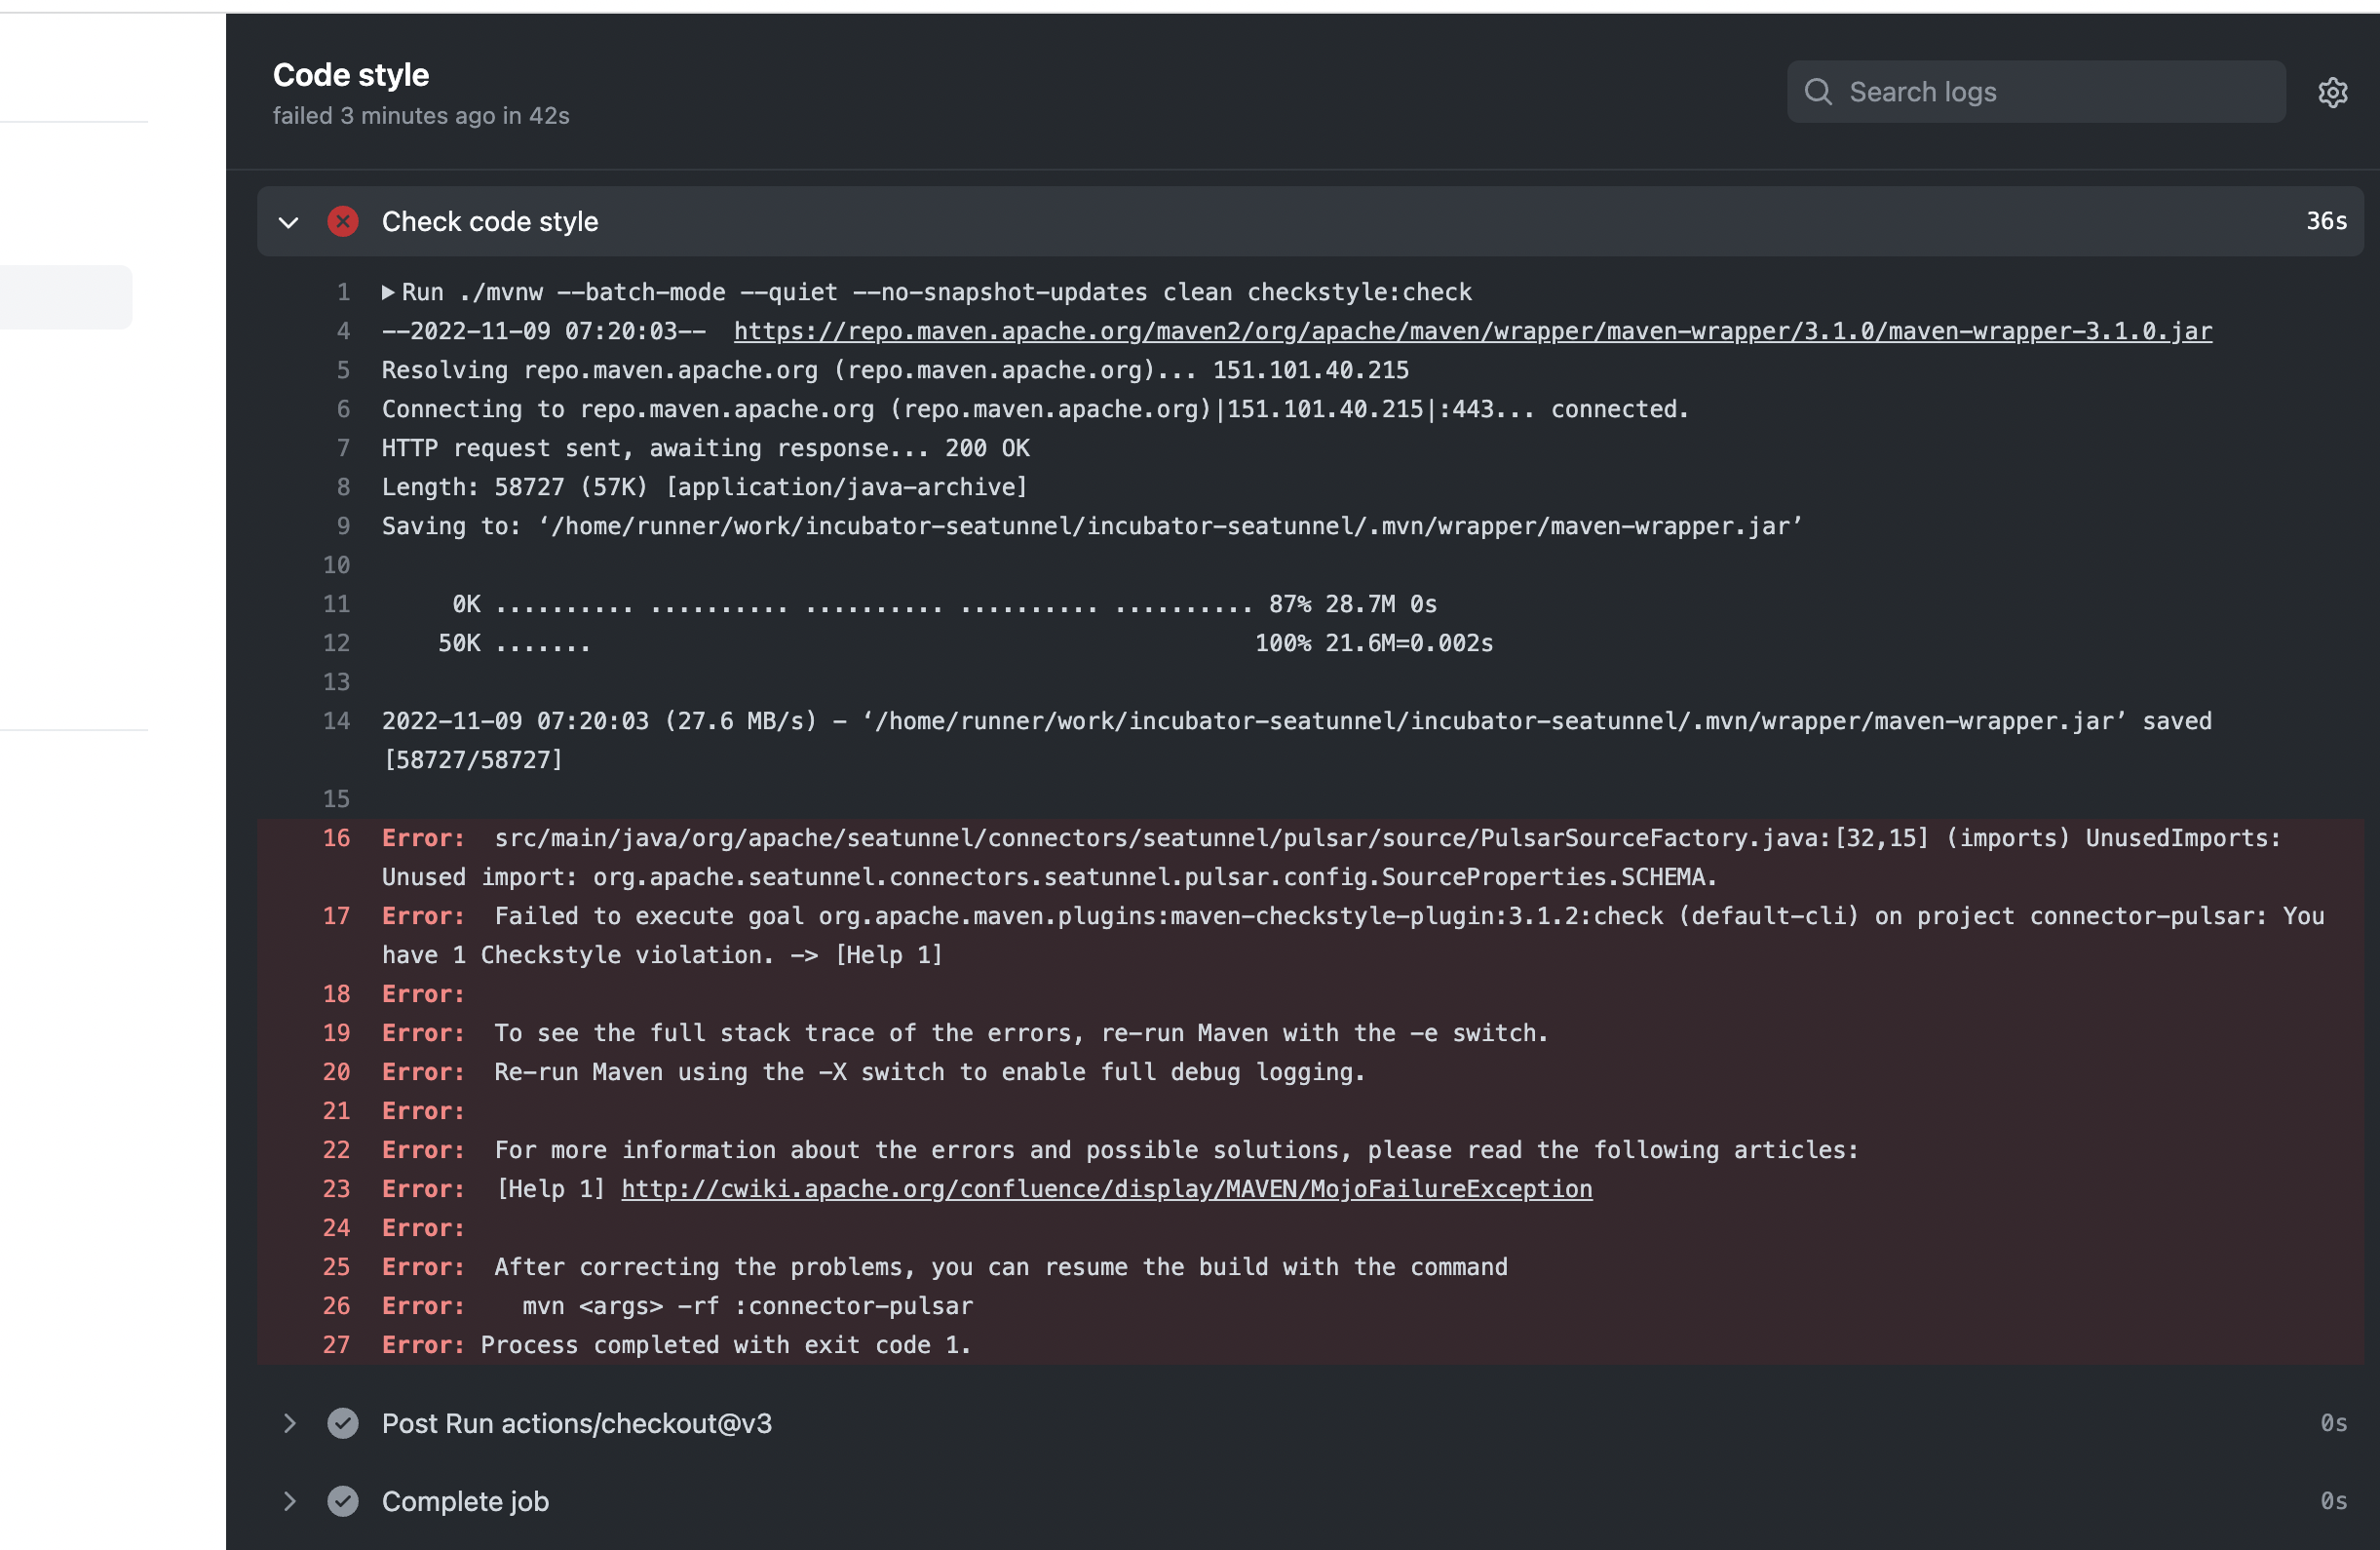
Task: Select the Check code style header
Action: (490, 222)
